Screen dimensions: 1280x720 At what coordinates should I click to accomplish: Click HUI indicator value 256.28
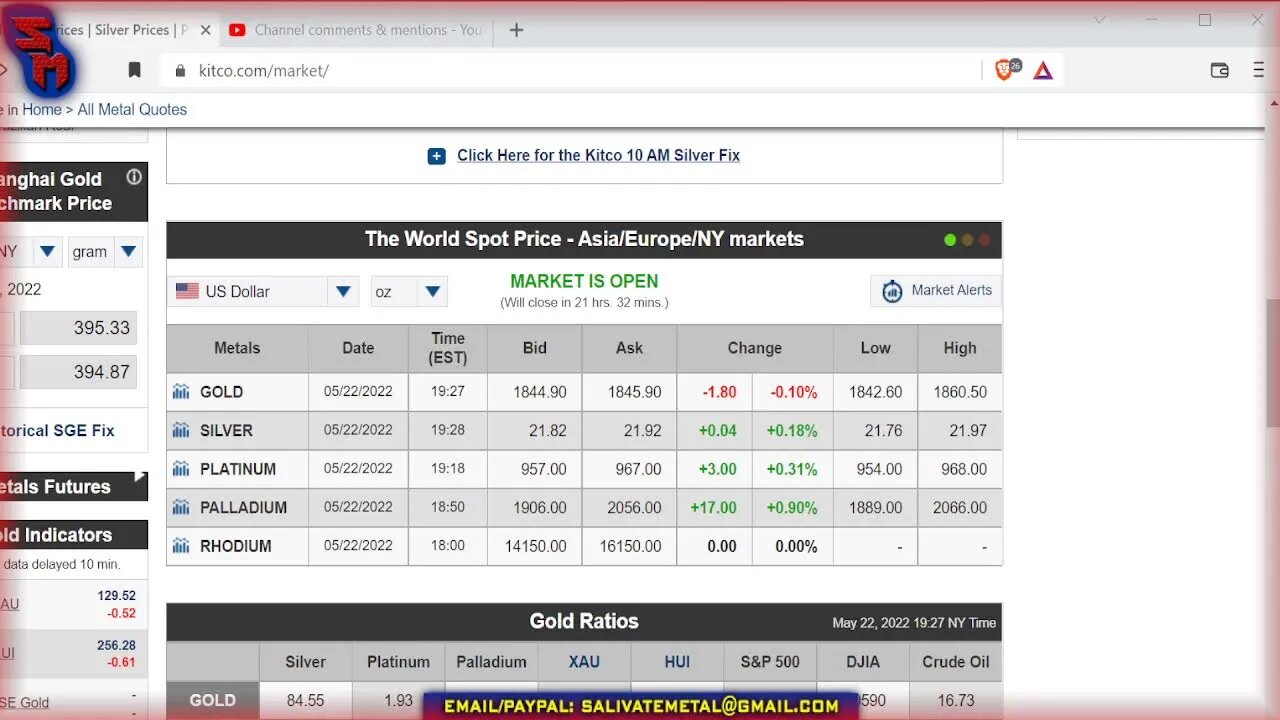pos(117,645)
